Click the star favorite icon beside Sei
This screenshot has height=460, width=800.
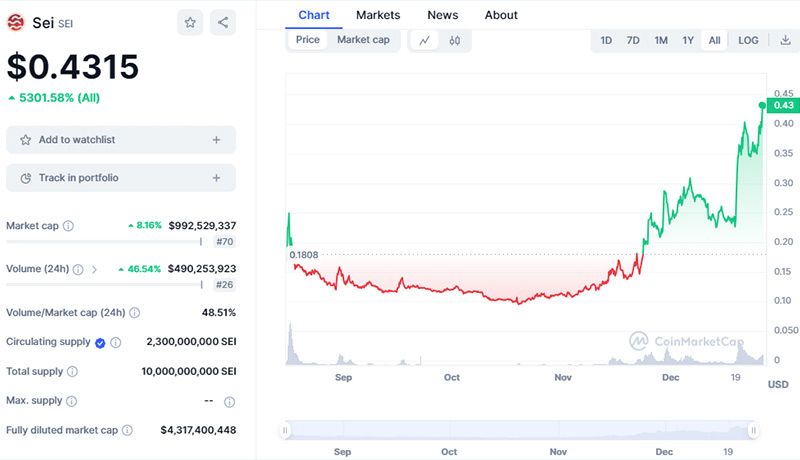click(x=190, y=22)
